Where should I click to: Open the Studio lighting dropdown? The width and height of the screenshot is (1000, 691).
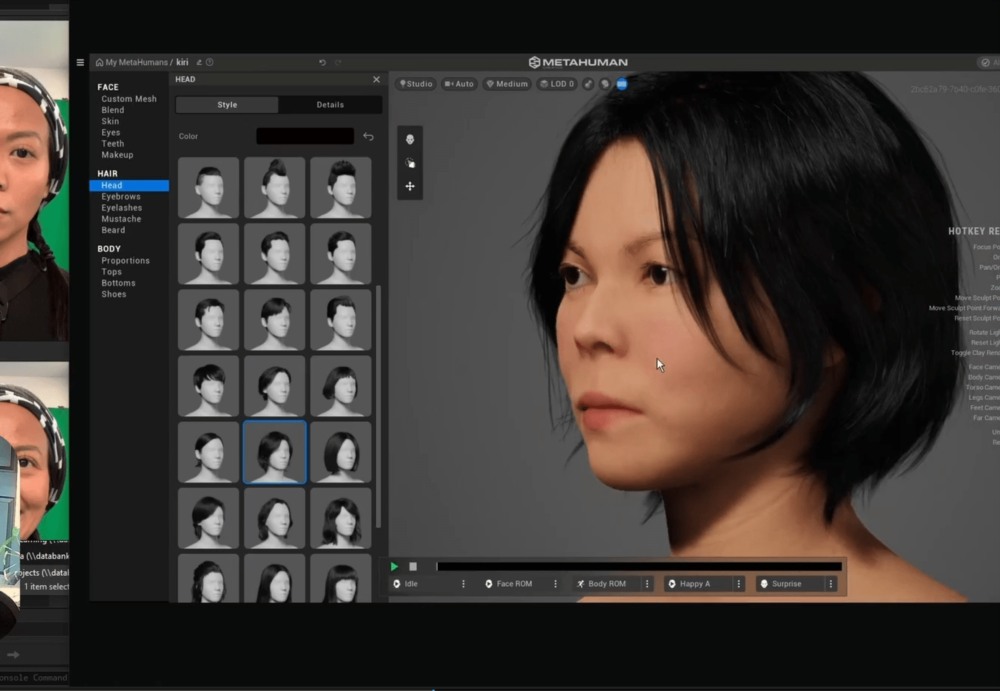416,84
